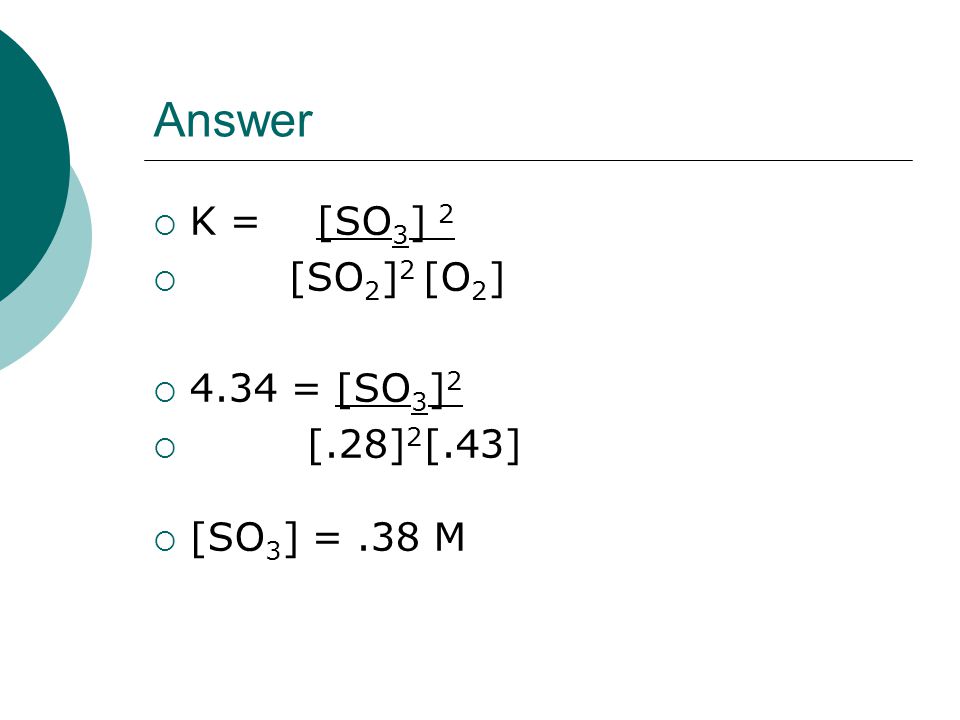The width and height of the screenshot is (960, 720).
Task: Click the bullet beside "K ="
Action: click(165, 225)
